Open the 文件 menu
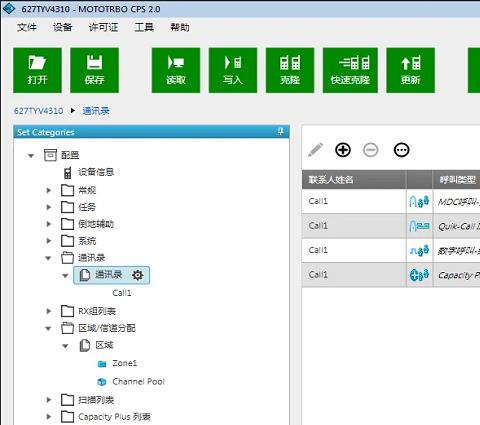The width and height of the screenshot is (480, 425). (x=27, y=27)
